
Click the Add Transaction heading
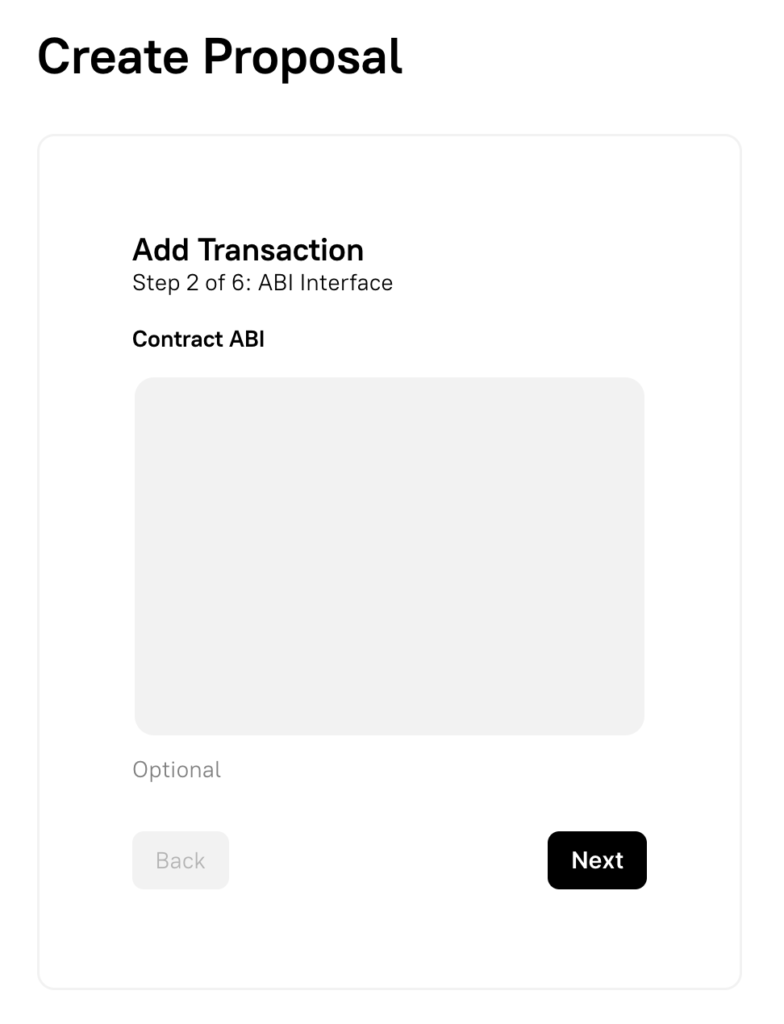pyautogui.click(x=248, y=250)
